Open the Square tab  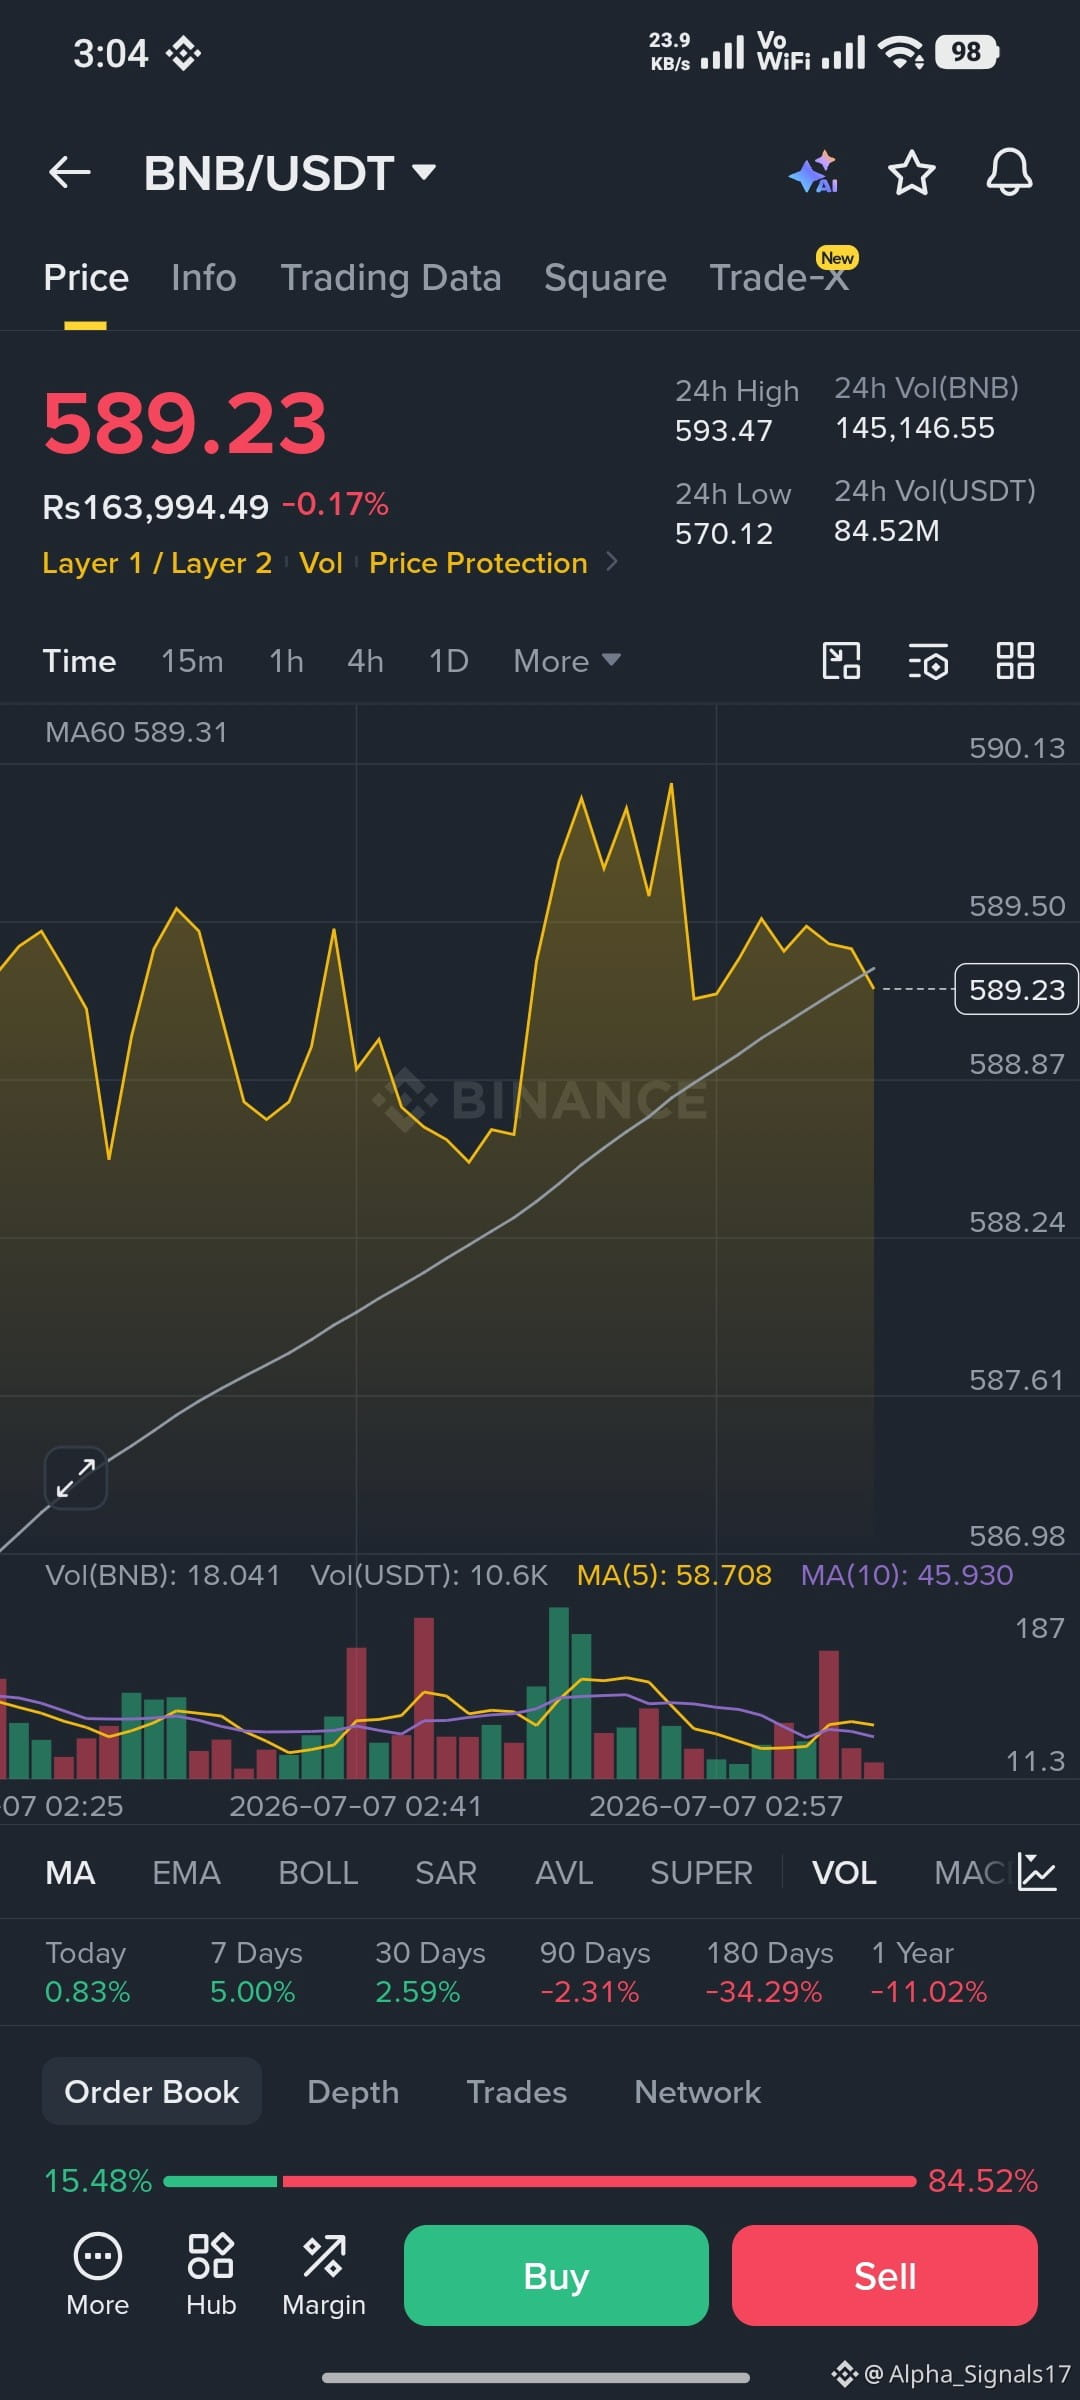click(x=605, y=278)
